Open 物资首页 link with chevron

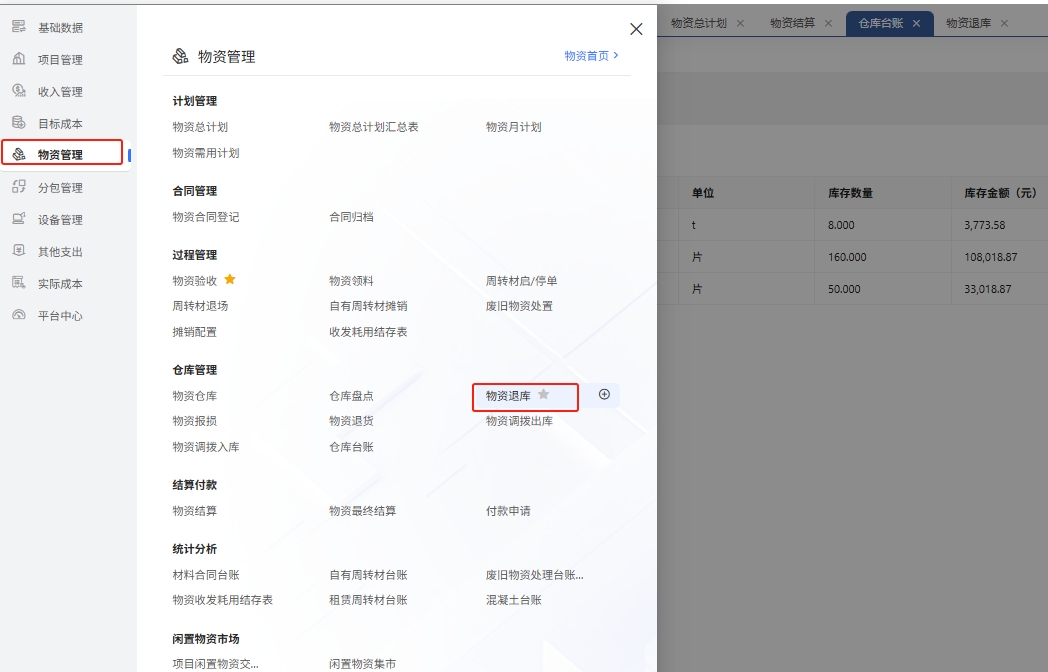point(591,56)
